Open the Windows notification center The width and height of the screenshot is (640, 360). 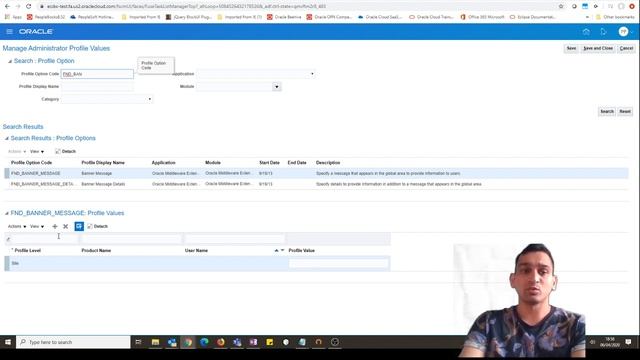point(628,342)
